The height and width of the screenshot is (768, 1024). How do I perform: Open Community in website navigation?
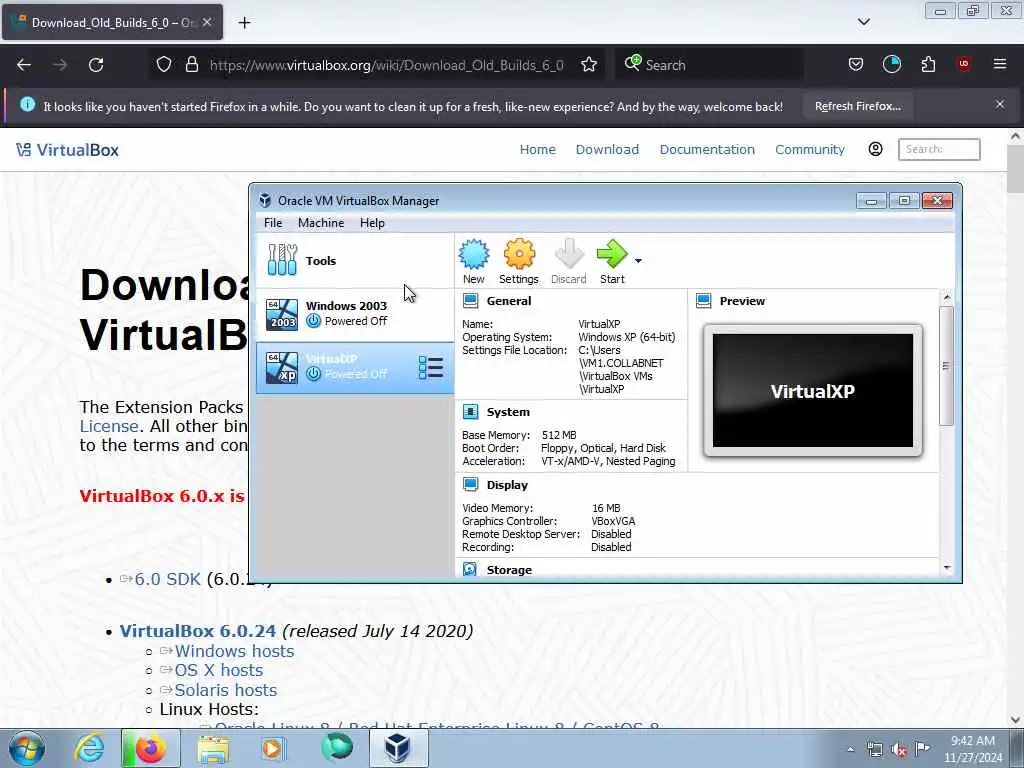(x=810, y=150)
